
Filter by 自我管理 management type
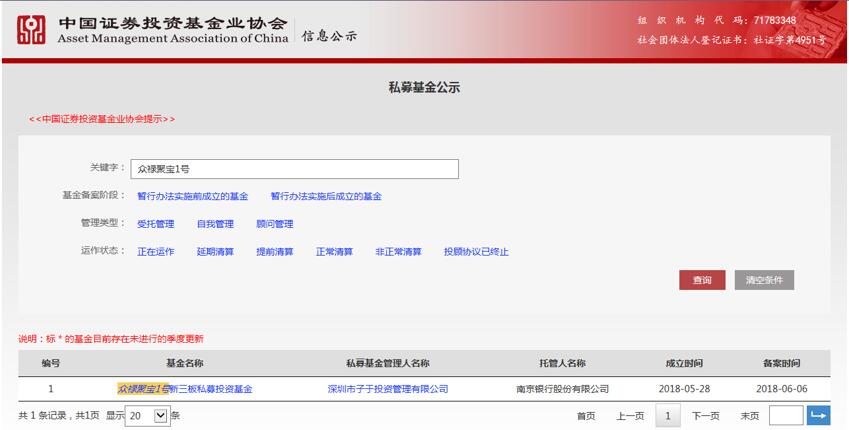click(x=215, y=224)
